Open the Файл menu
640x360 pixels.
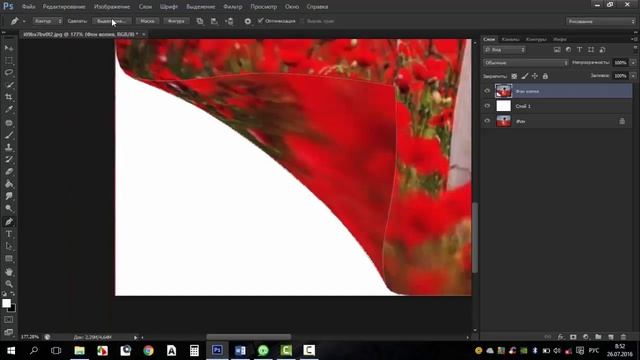click(x=28, y=7)
